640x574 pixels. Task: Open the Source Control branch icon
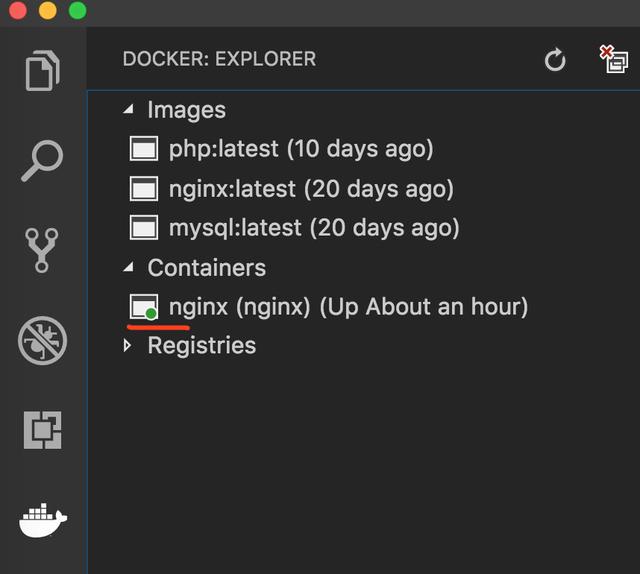point(42,250)
